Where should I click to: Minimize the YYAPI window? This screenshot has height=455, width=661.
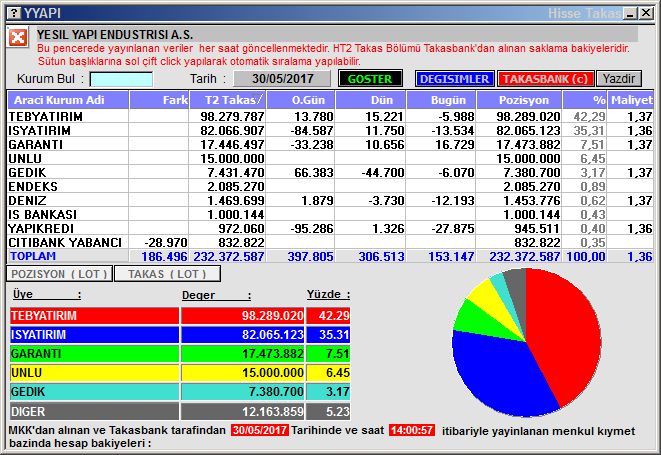click(x=631, y=13)
